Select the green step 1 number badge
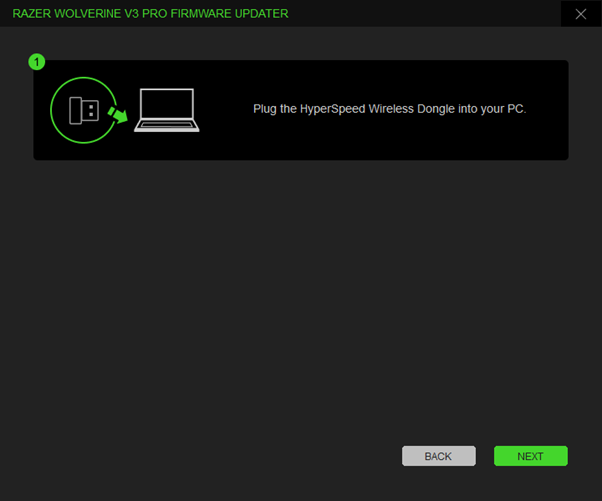Viewport: 602px width, 501px height. (x=38, y=62)
